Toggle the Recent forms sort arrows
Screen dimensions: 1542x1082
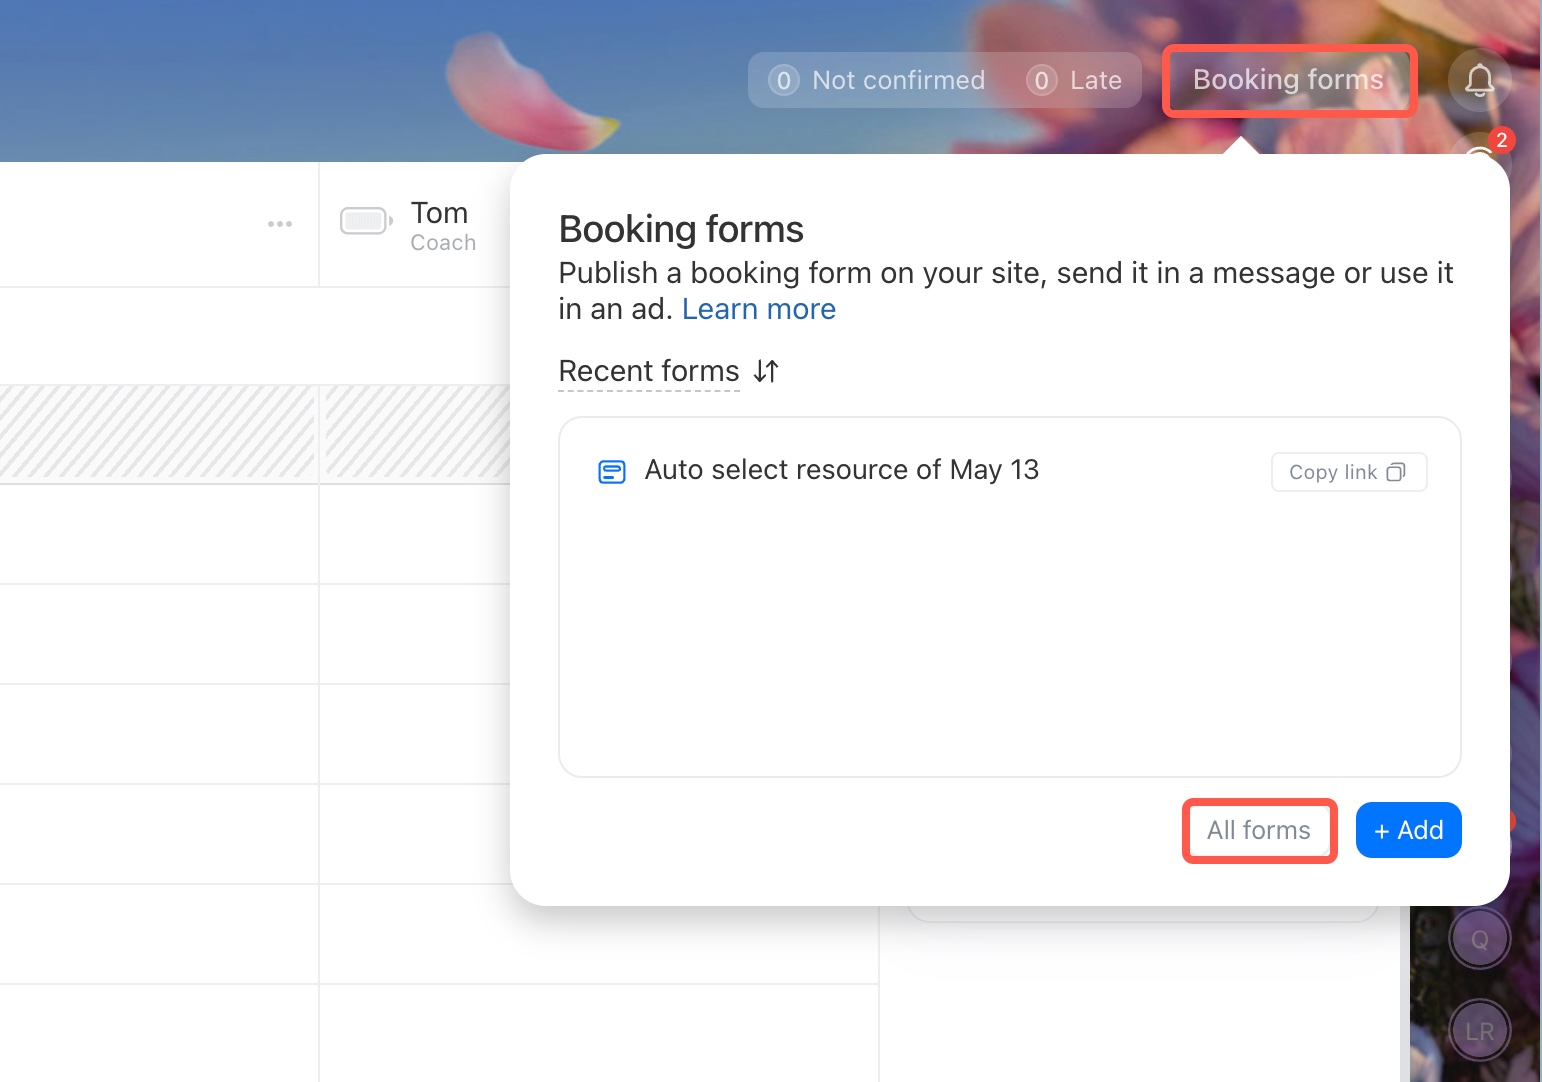[x=766, y=371]
